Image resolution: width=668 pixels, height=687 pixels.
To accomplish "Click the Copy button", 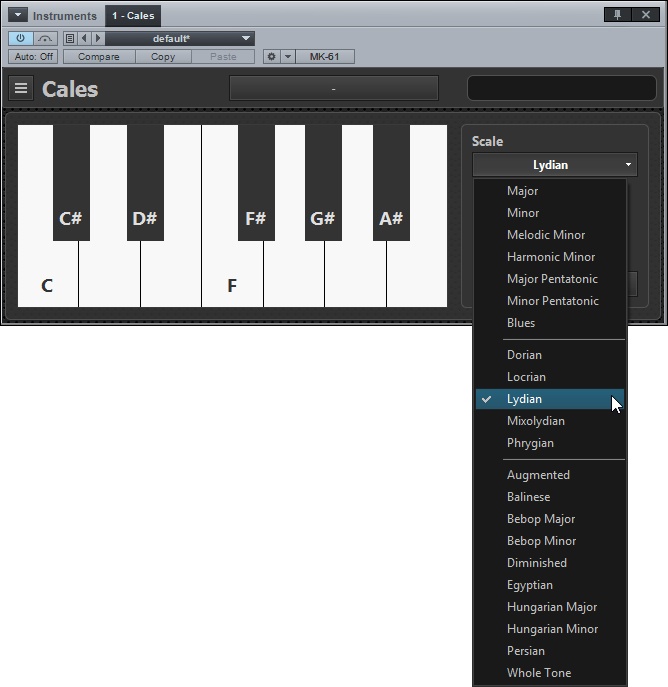I will point(163,57).
